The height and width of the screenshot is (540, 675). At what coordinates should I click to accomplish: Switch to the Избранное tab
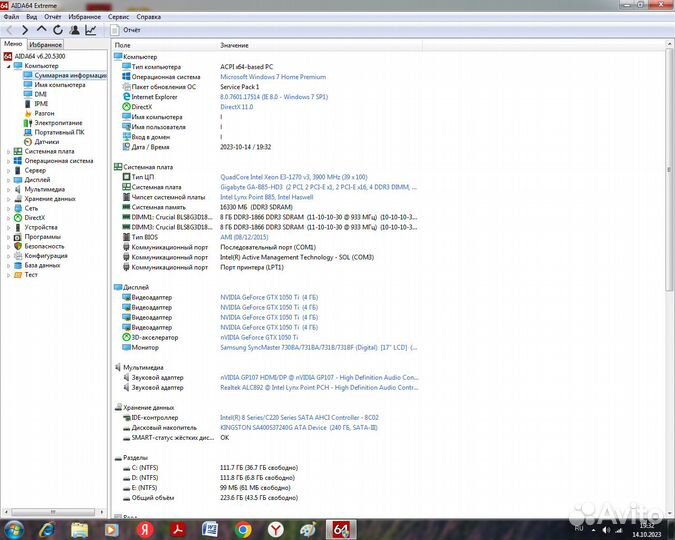click(46, 45)
